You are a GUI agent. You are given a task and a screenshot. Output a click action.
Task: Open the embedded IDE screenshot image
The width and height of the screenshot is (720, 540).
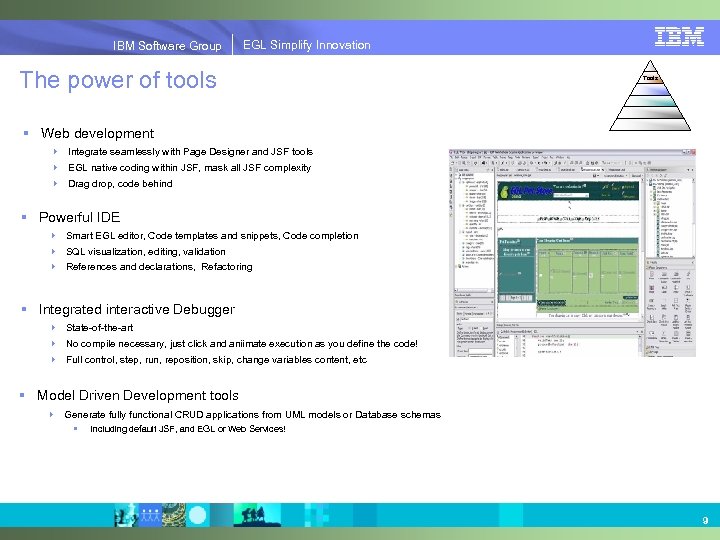pos(572,253)
